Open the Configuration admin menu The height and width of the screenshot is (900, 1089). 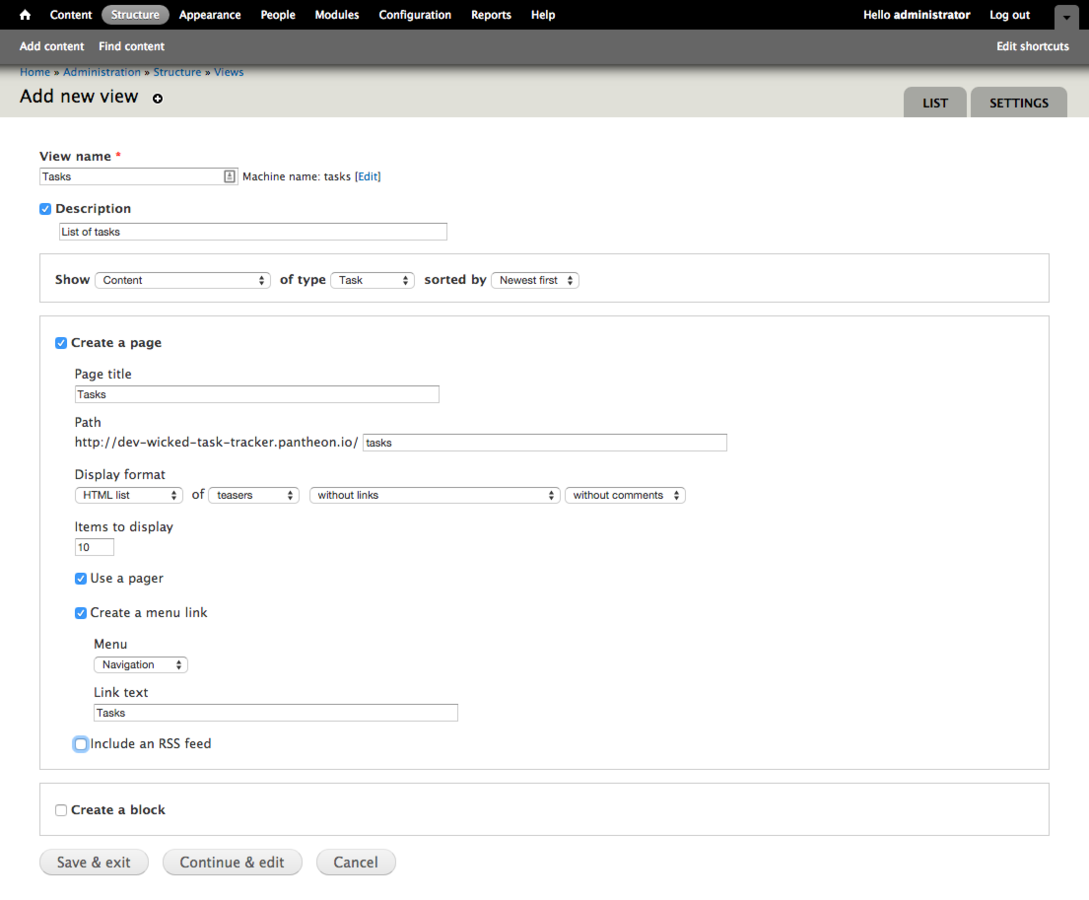(415, 15)
